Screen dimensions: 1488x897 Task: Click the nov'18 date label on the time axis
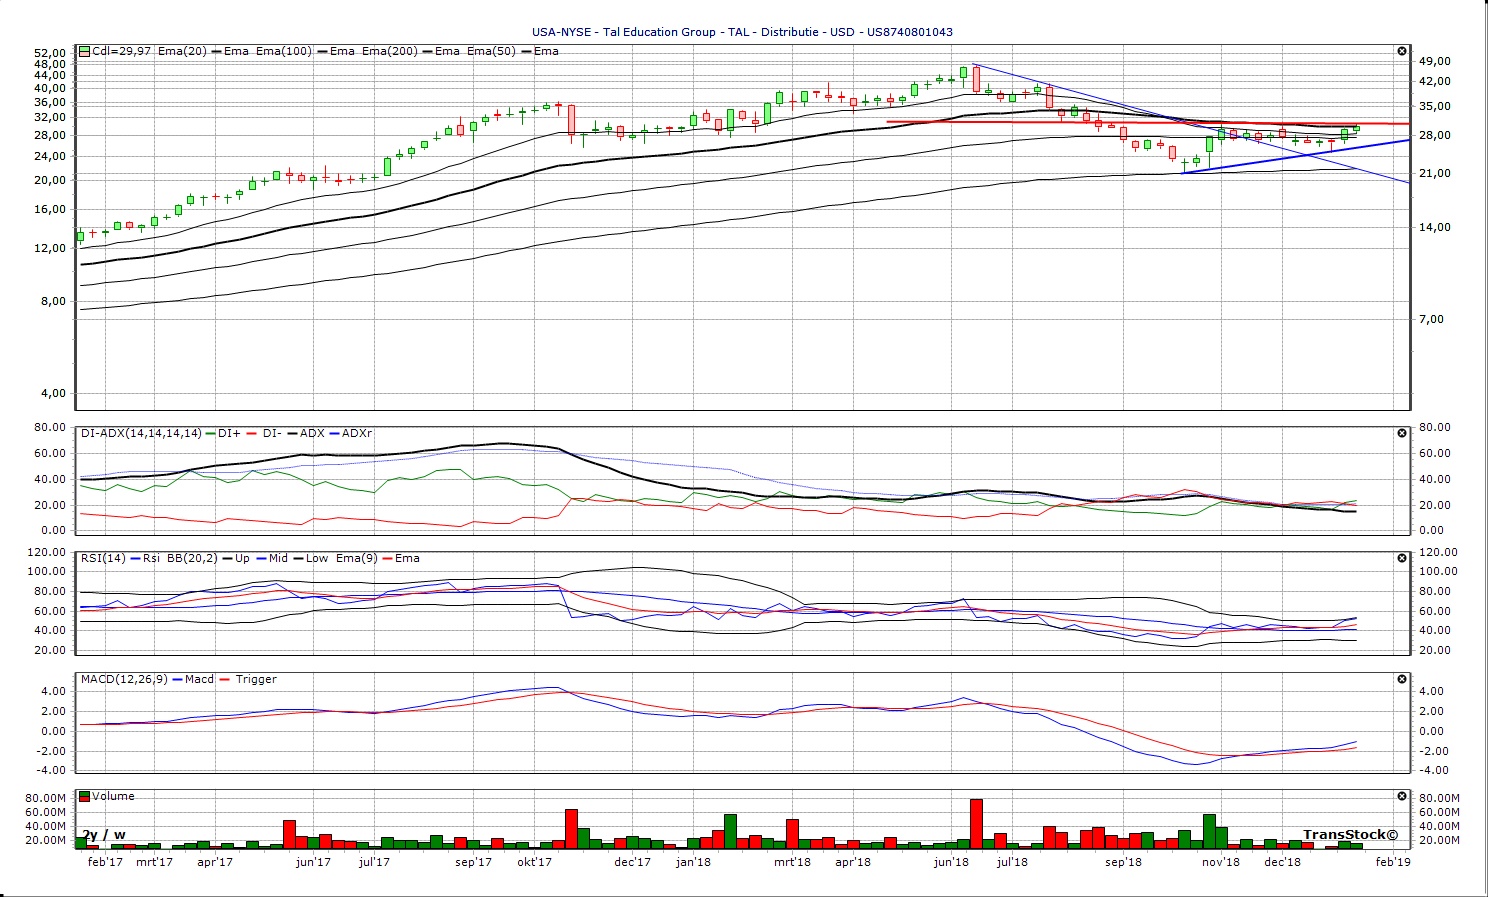click(1221, 861)
